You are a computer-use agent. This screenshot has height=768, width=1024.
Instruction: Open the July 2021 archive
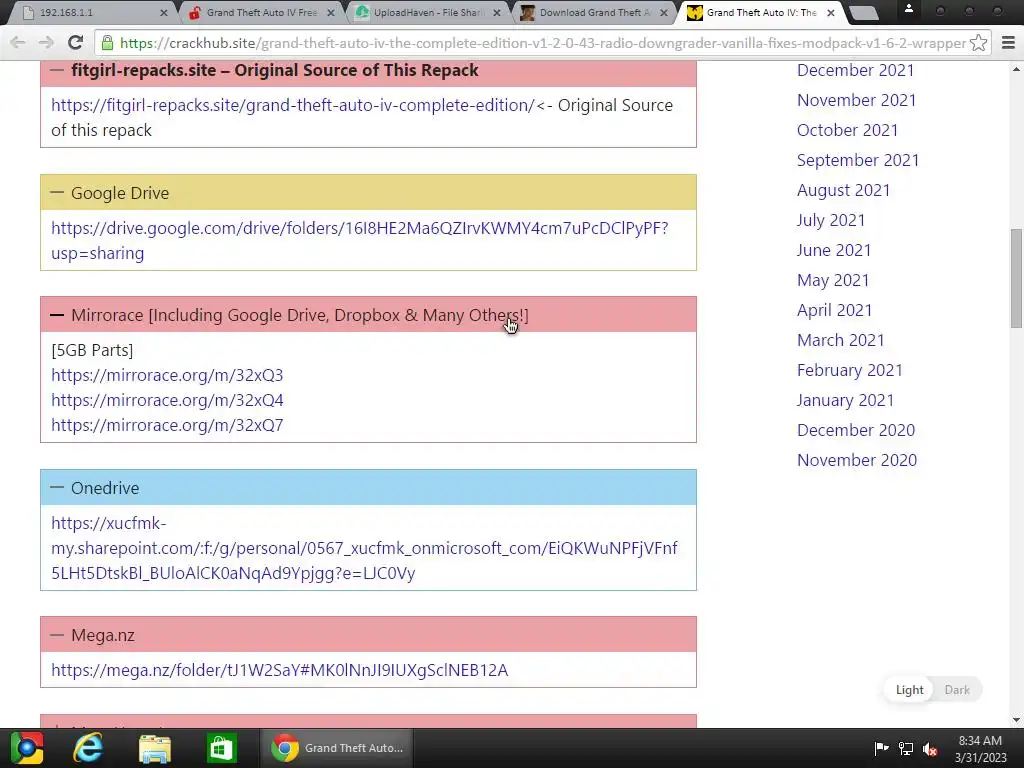[831, 220]
